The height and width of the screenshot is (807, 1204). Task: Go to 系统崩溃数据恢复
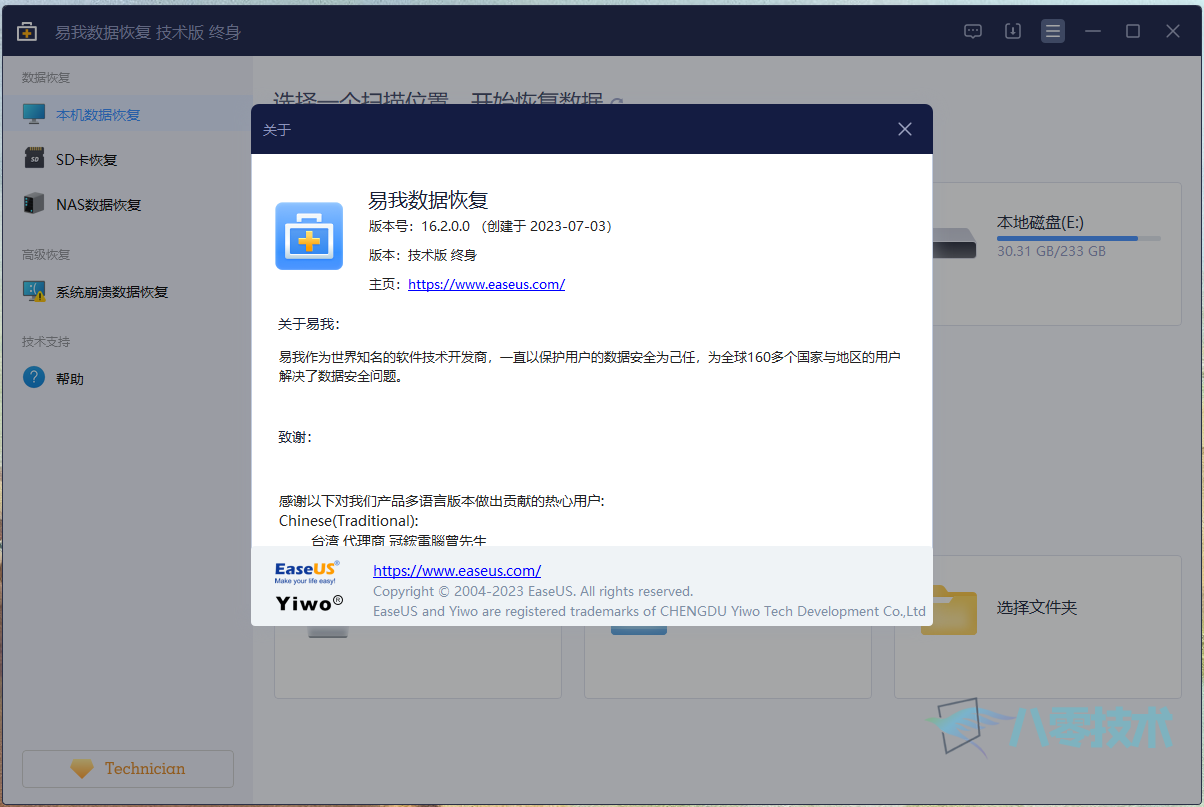[127, 292]
